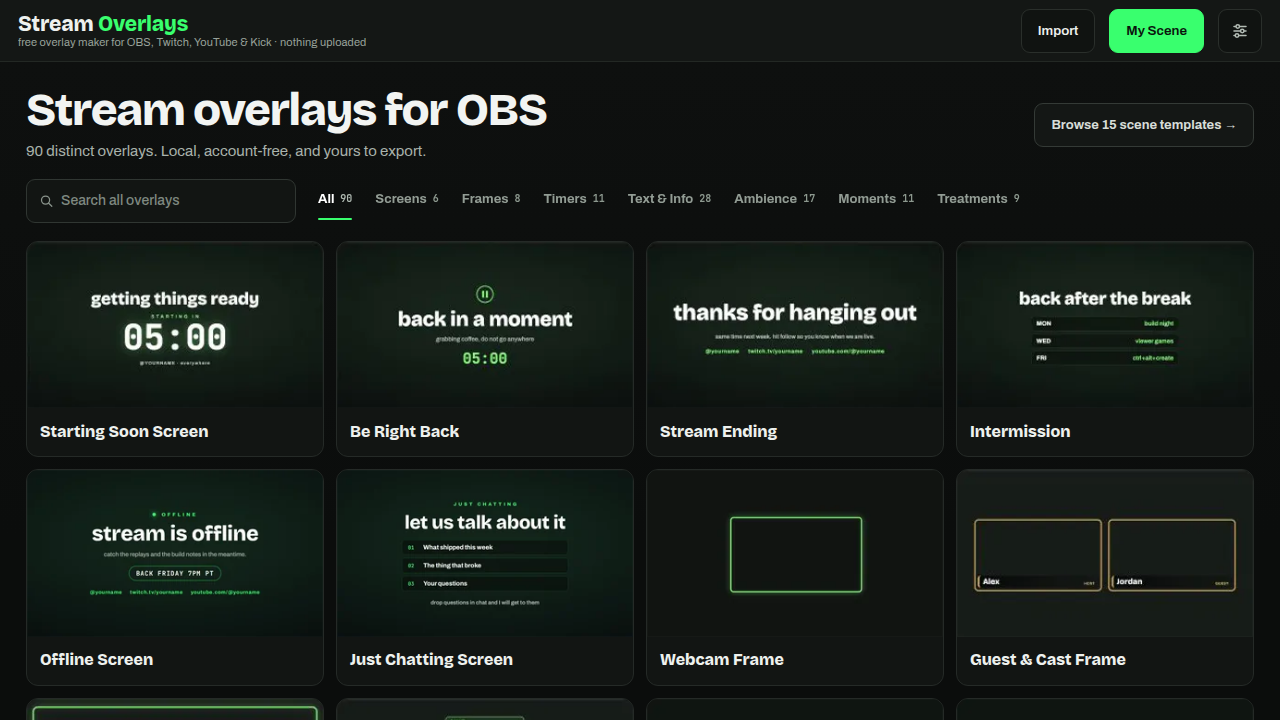Click the search magnifier icon

[x=47, y=201]
